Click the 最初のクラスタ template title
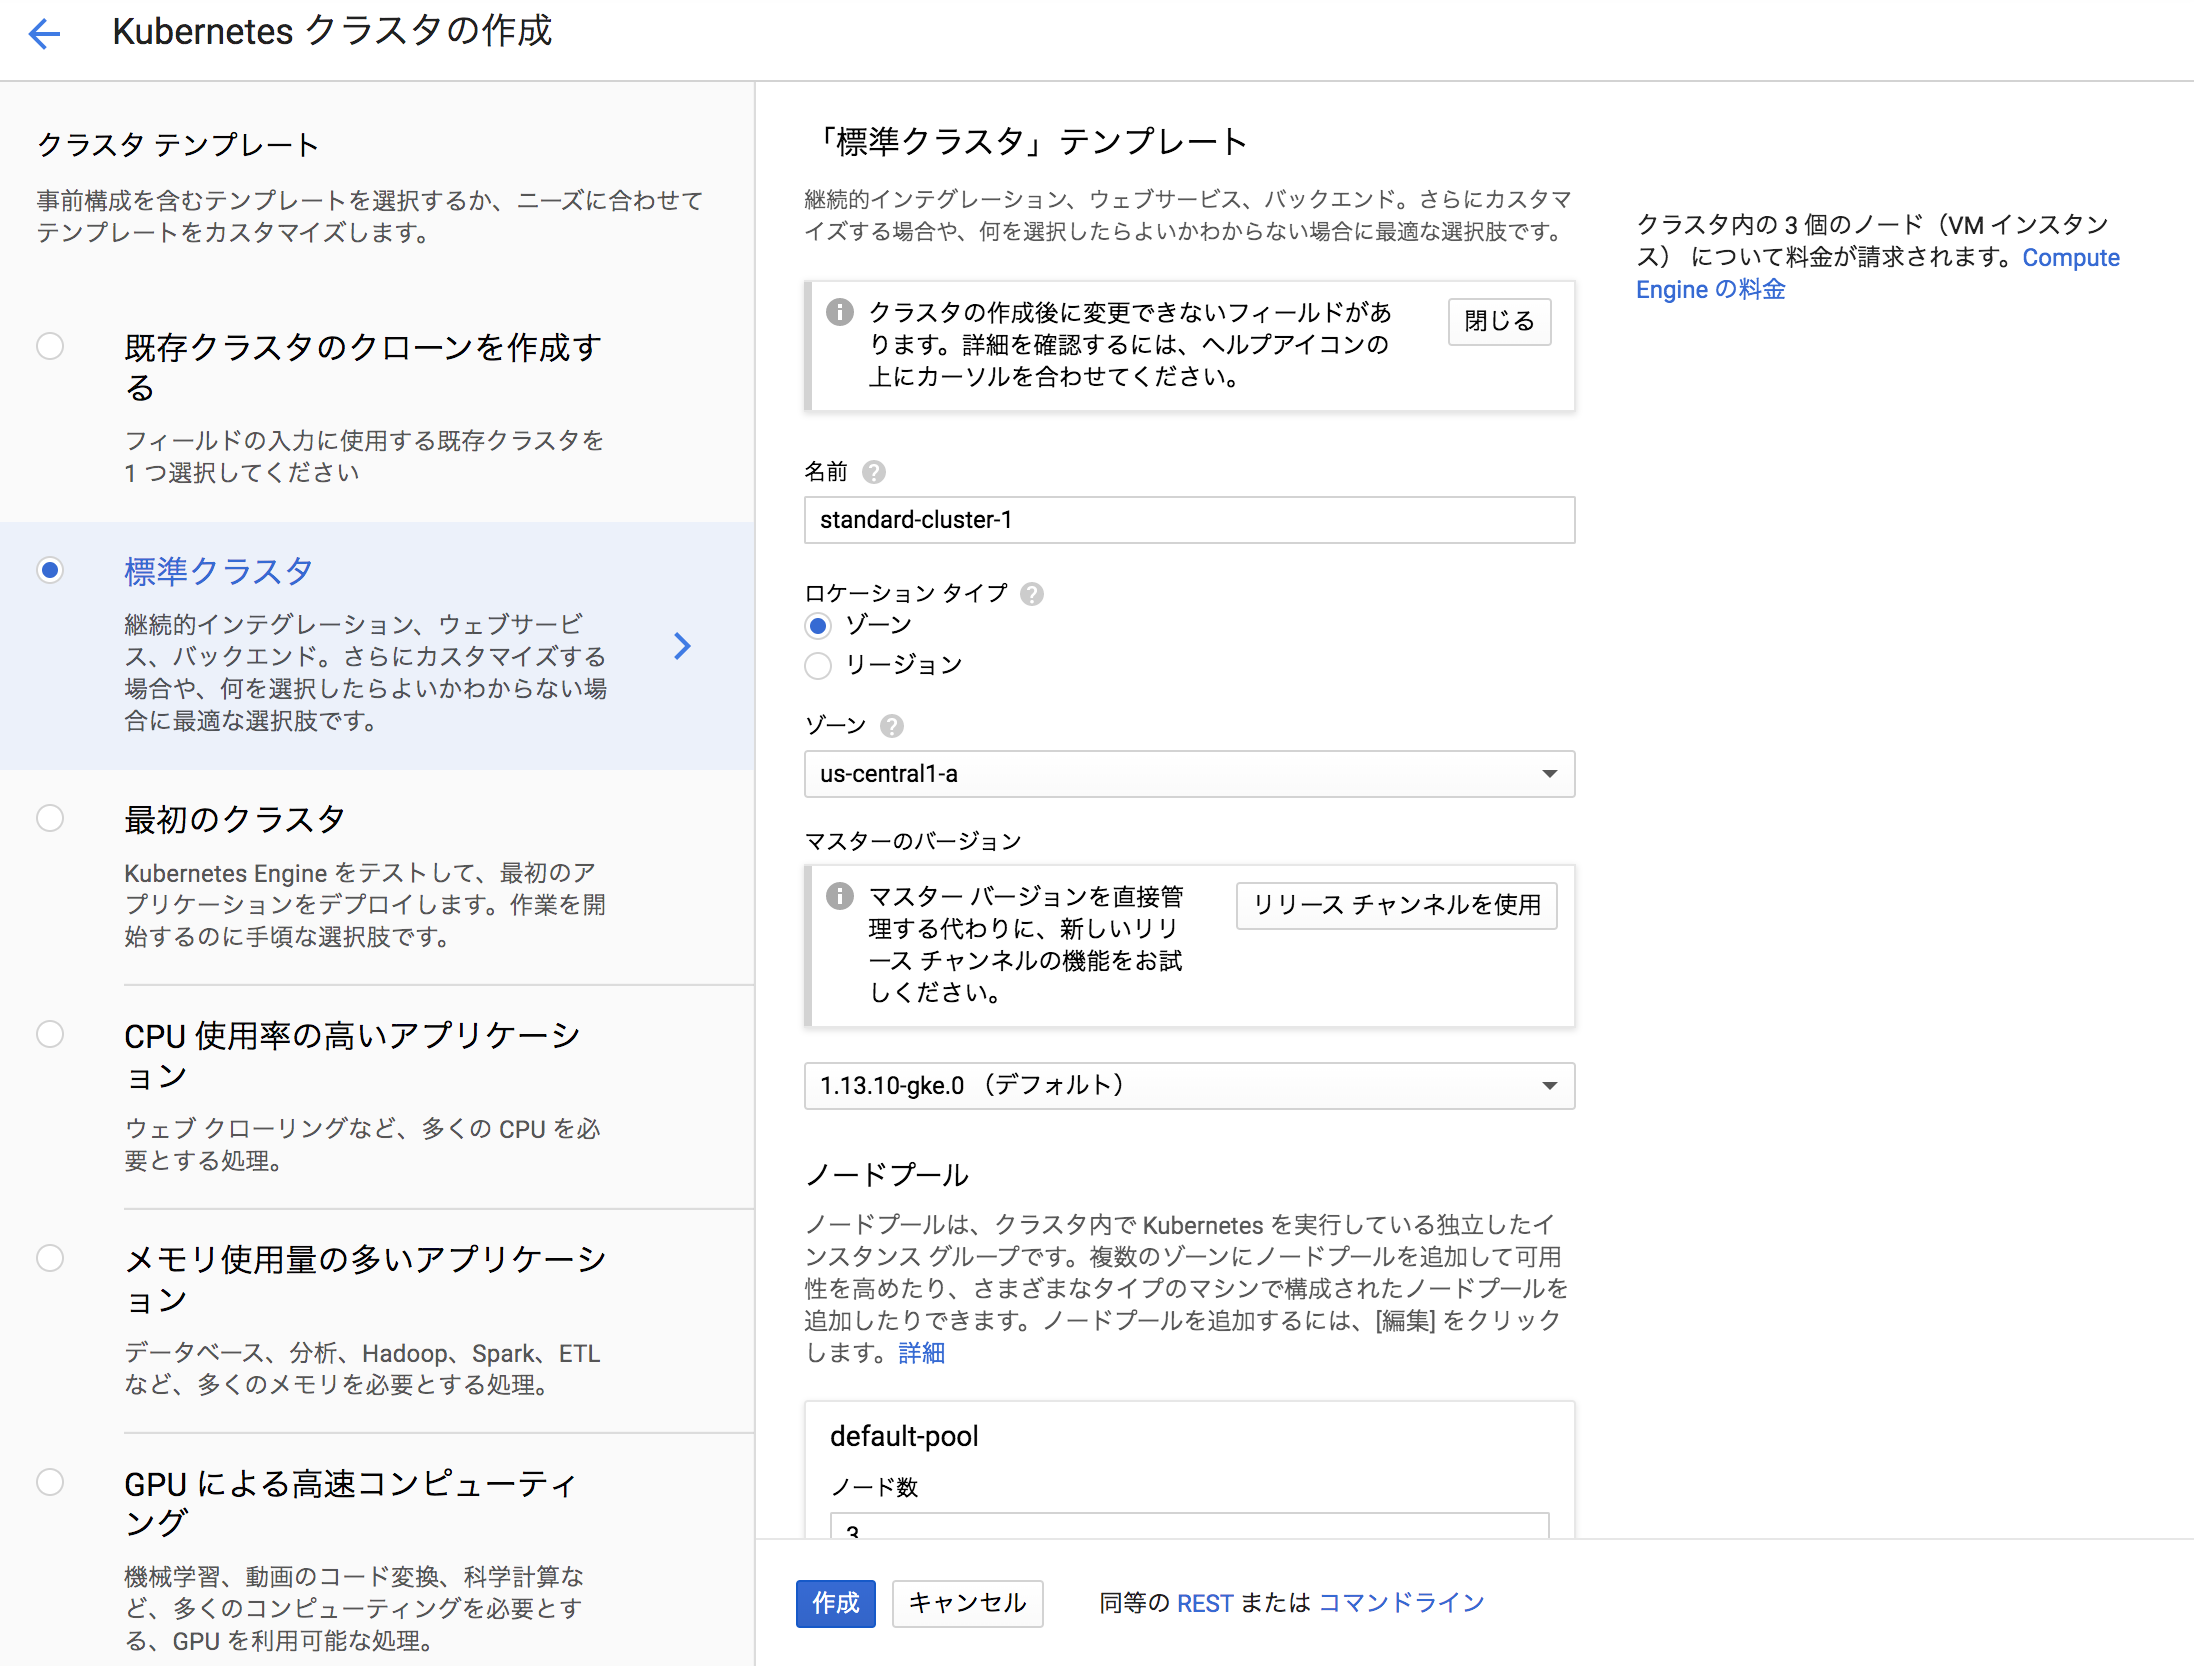 click(234, 820)
